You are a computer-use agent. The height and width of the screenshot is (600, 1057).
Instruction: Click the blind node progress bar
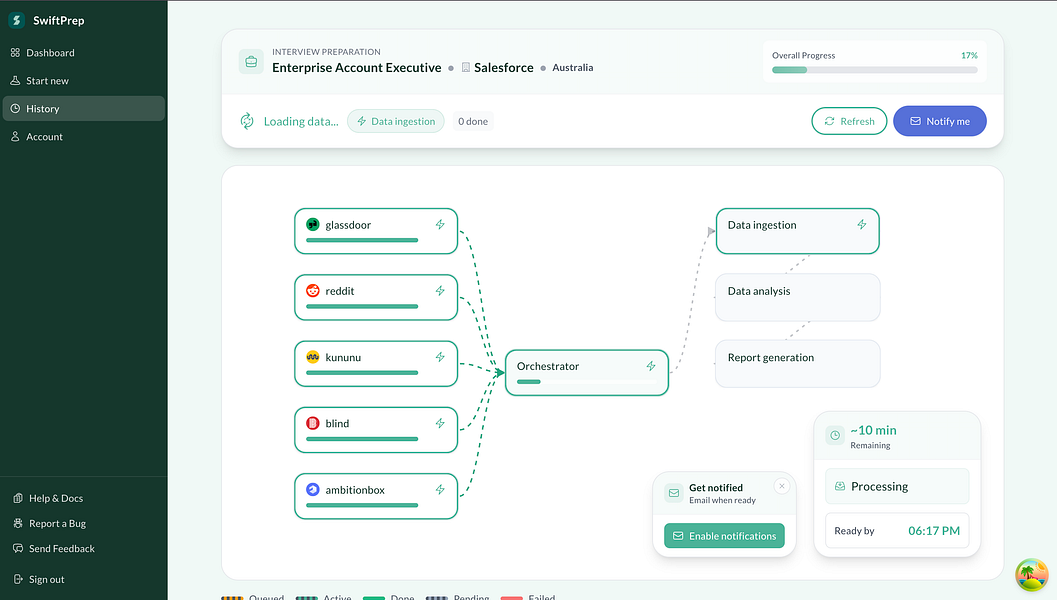click(362, 439)
